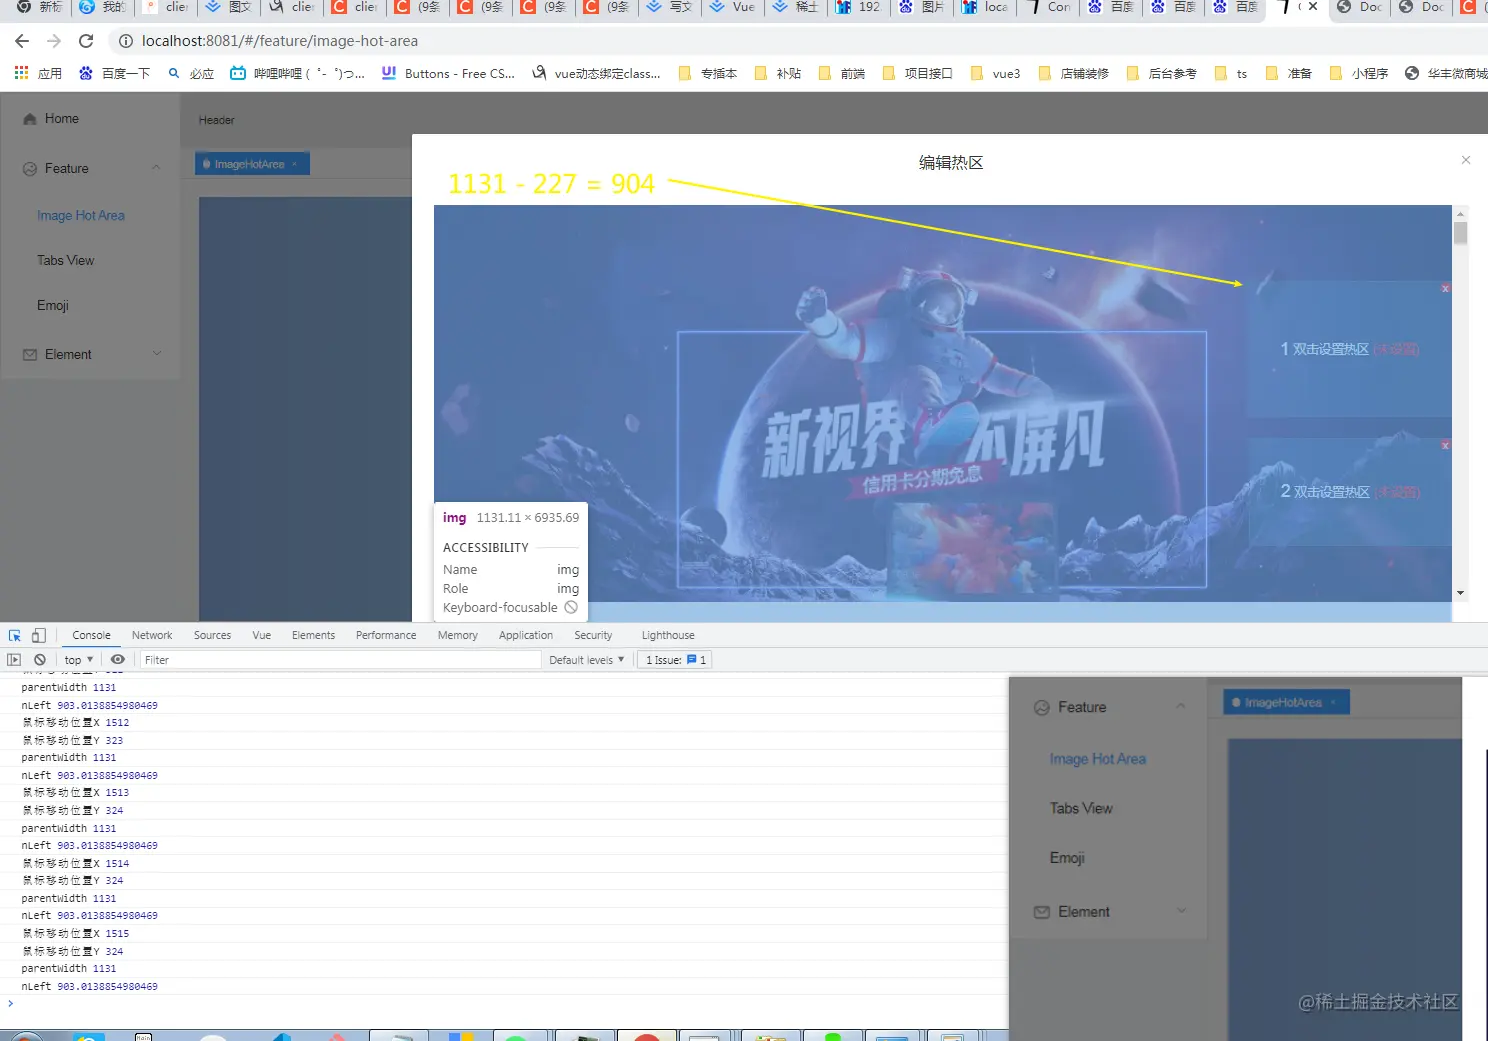The width and height of the screenshot is (1488, 1041).
Task: Toggle the DevTools device toolbar
Action: tap(39, 635)
